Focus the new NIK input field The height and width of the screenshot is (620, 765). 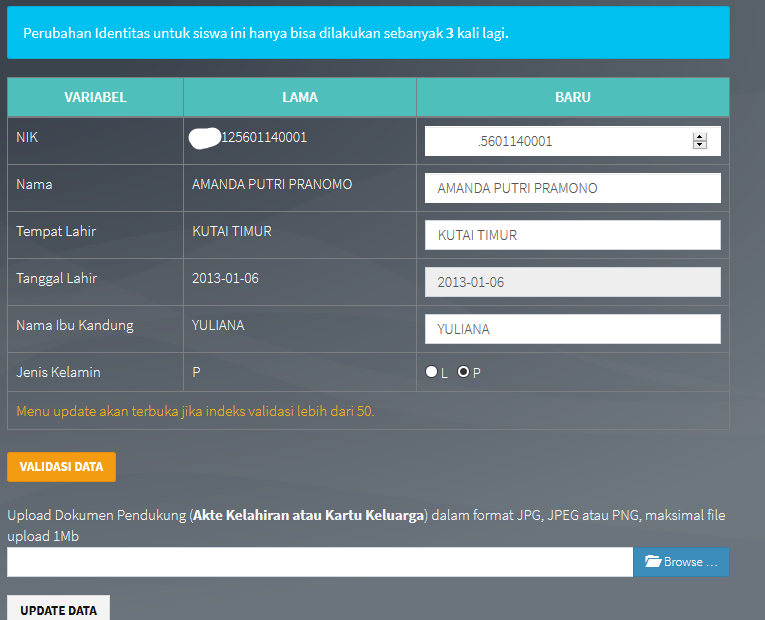[x=573, y=141]
